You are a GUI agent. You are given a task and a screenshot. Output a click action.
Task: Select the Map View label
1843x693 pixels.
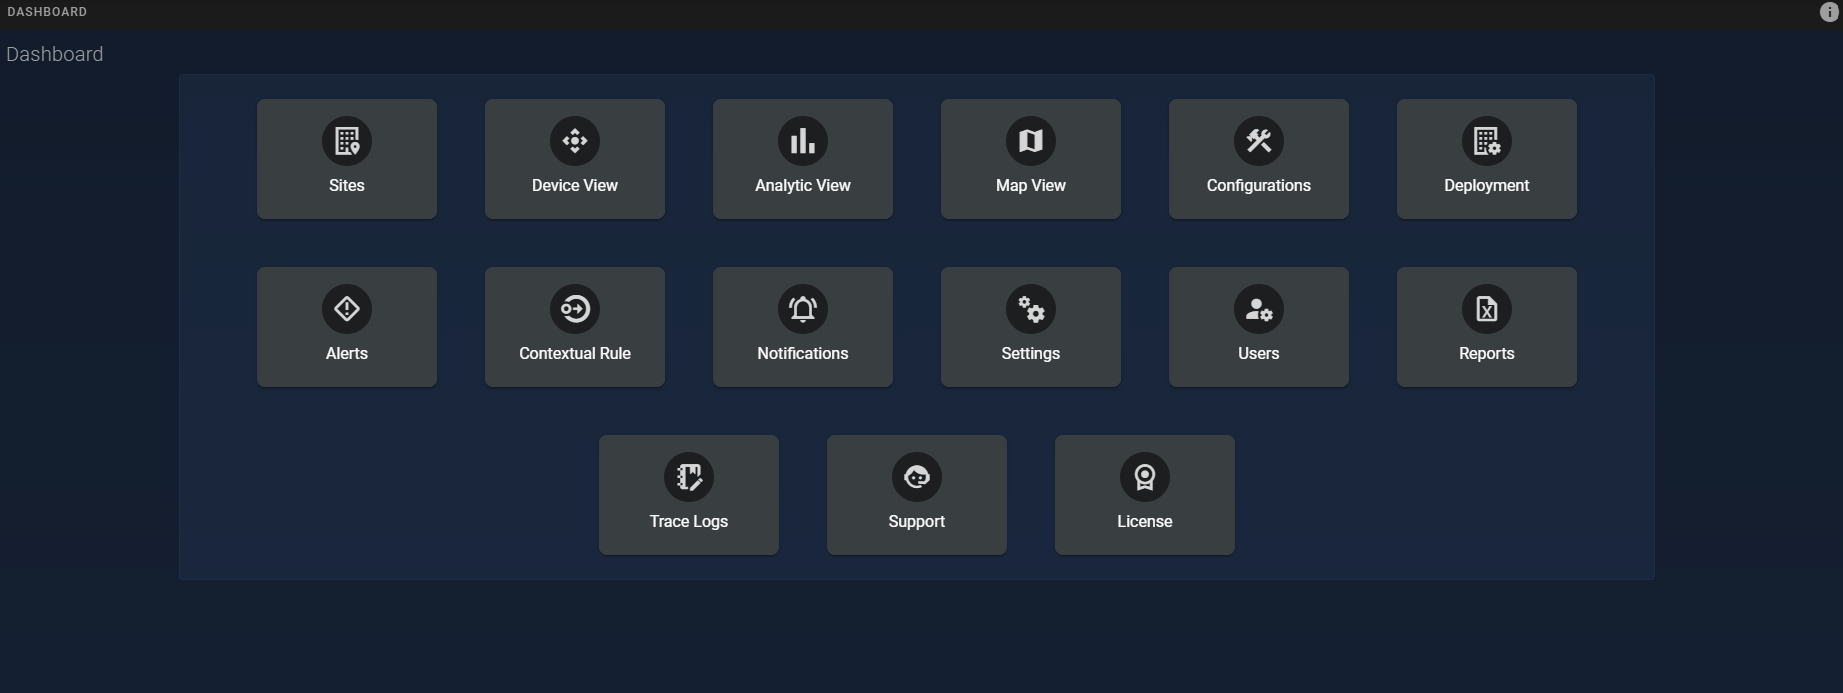(1031, 186)
